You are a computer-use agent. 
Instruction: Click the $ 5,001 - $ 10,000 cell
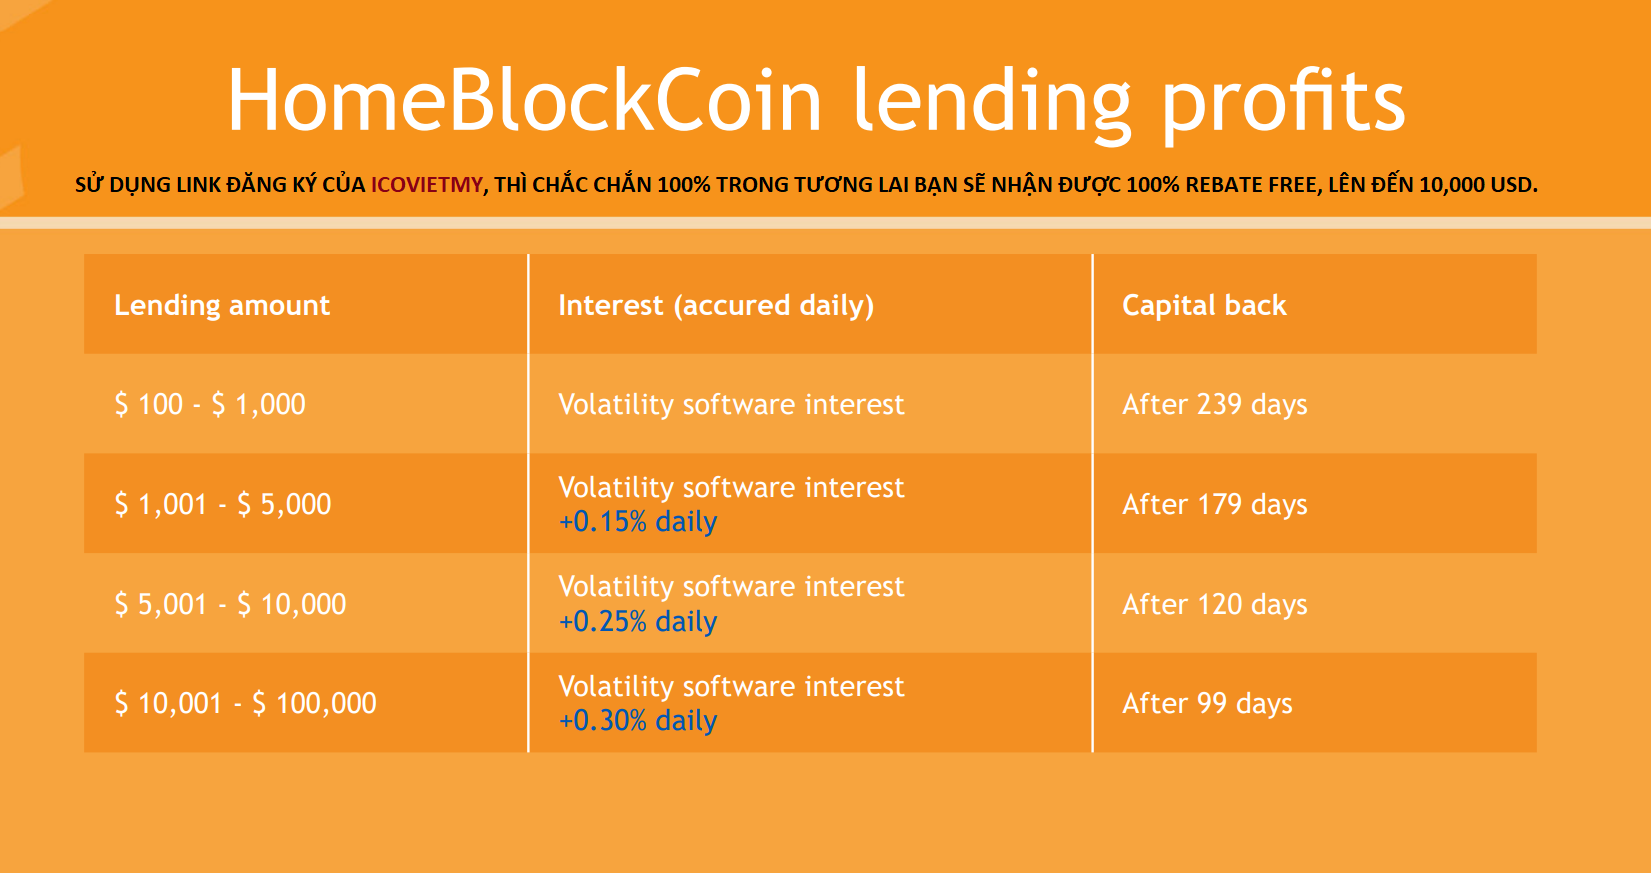point(230,604)
